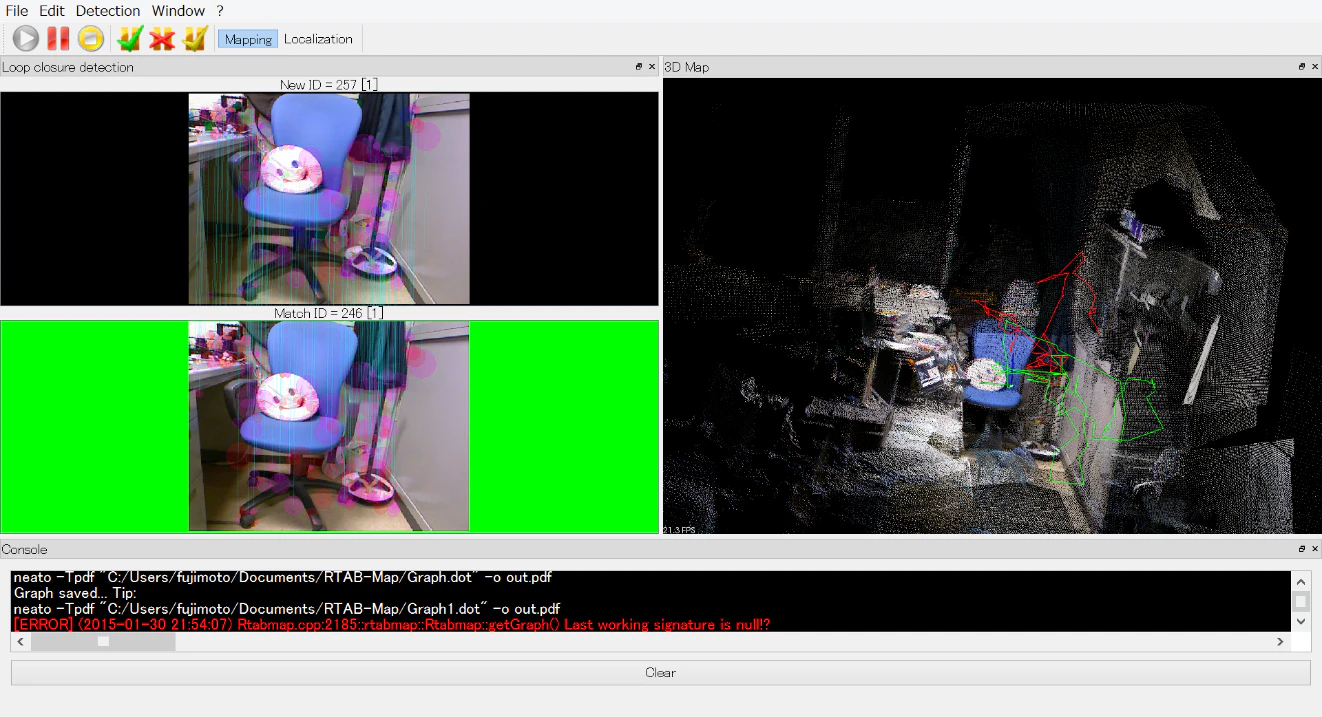Switch to Localization mode

[318, 39]
